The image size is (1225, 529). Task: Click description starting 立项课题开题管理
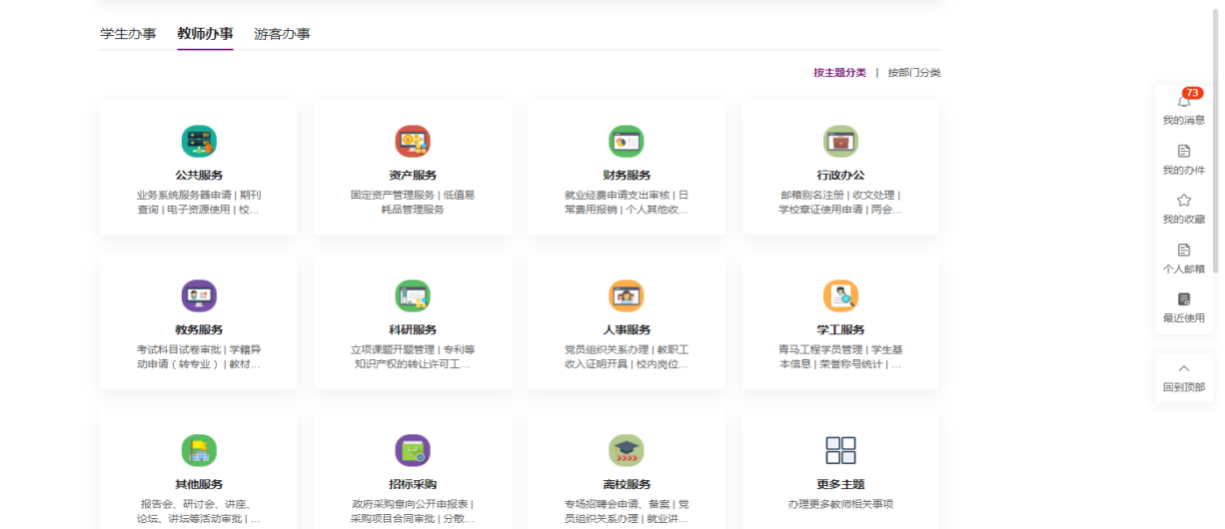pos(412,357)
